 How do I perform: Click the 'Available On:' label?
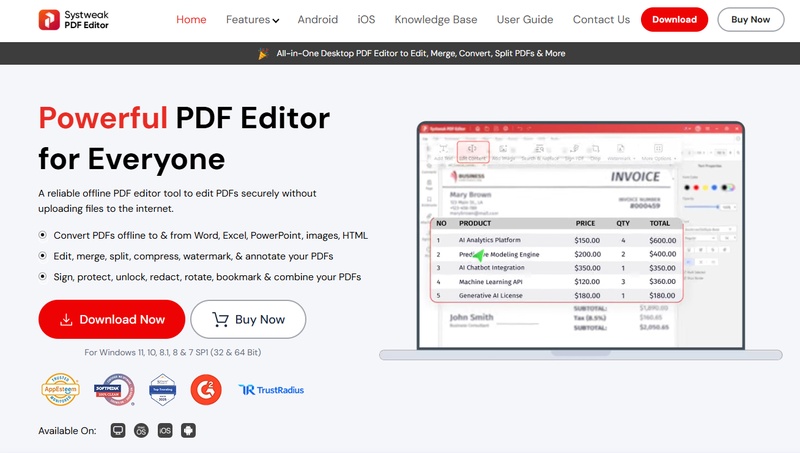67,431
